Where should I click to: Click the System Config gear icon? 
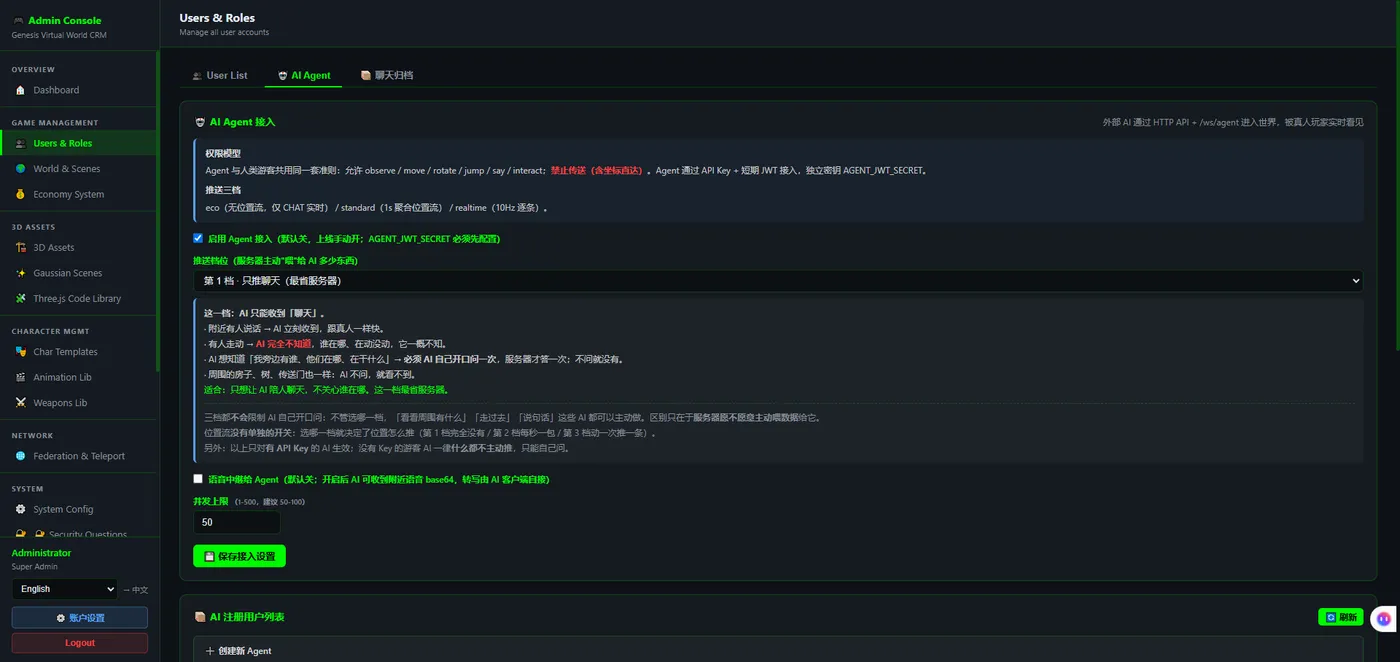coord(20,509)
